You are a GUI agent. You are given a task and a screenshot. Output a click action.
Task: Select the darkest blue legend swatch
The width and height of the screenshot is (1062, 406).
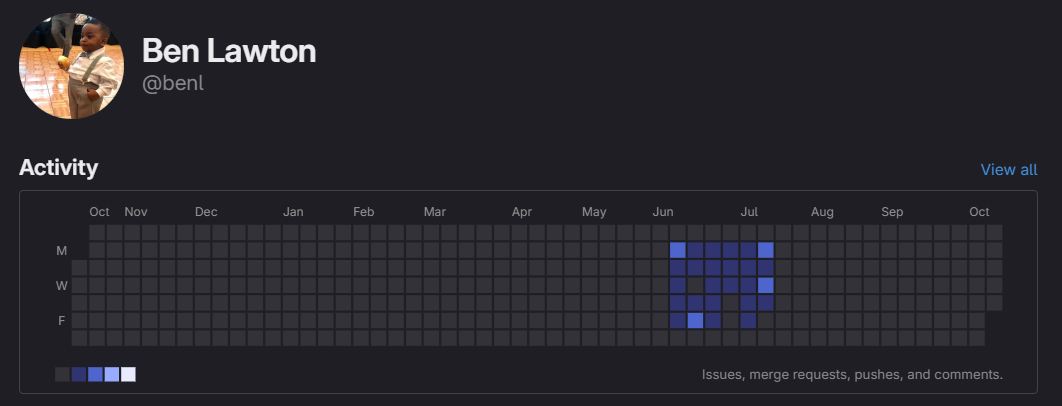point(79,374)
